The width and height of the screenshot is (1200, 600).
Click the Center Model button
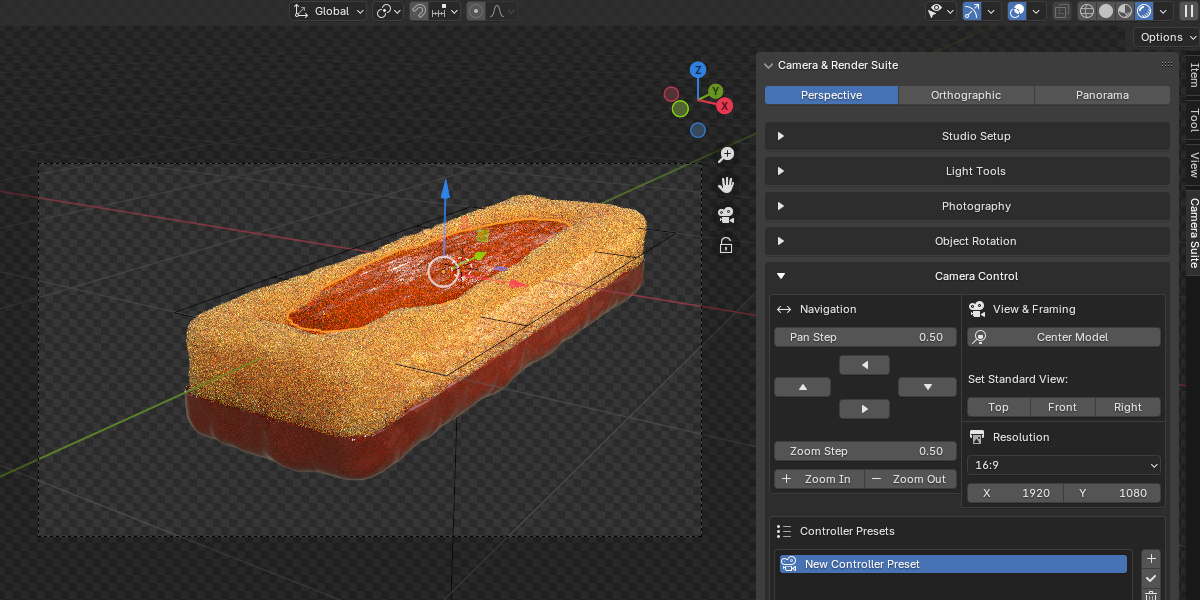1064,337
